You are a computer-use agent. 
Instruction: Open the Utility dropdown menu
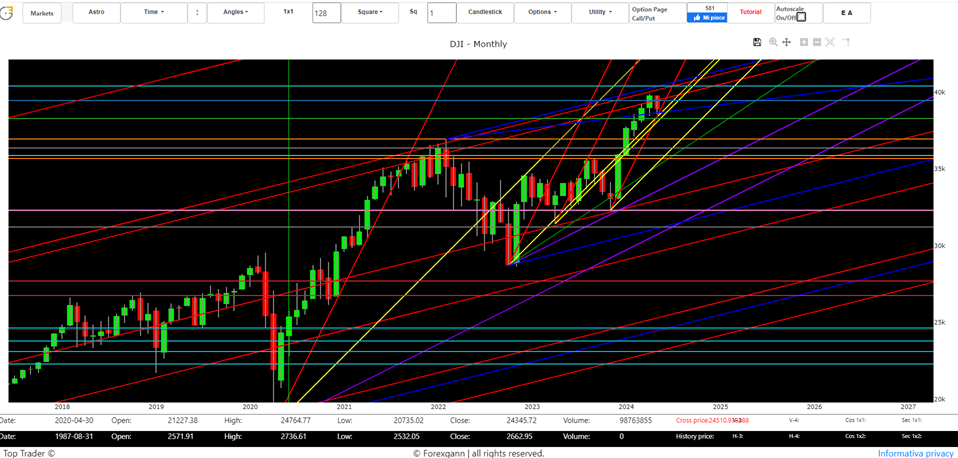coord(600,12)
